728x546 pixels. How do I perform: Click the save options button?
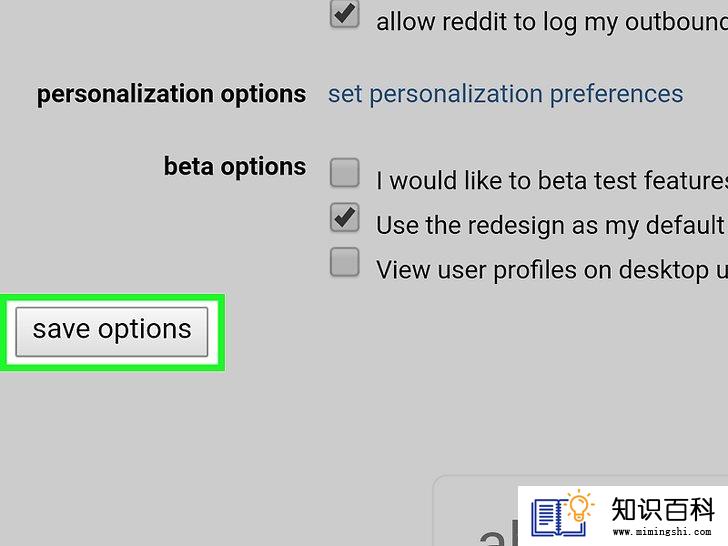pos(111,332)
